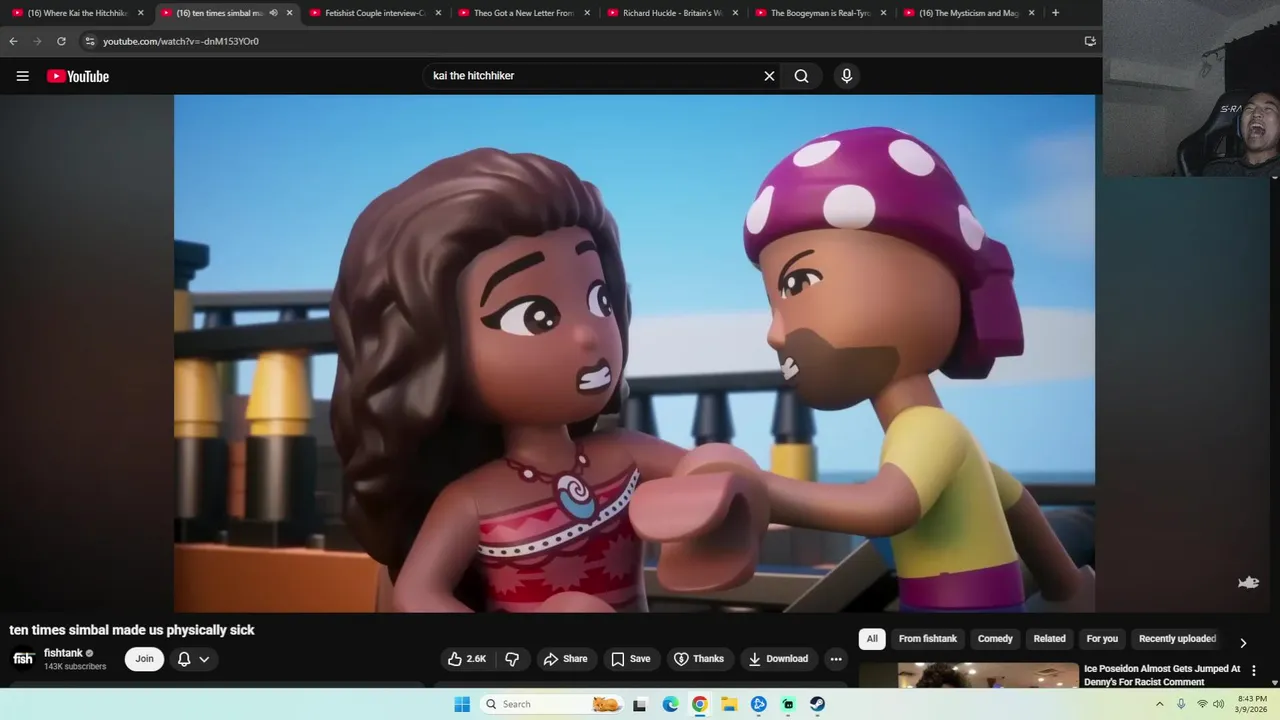Show hidden system tray icons
This screenshot has height=720, width=1280.
tap(1159, 704)
